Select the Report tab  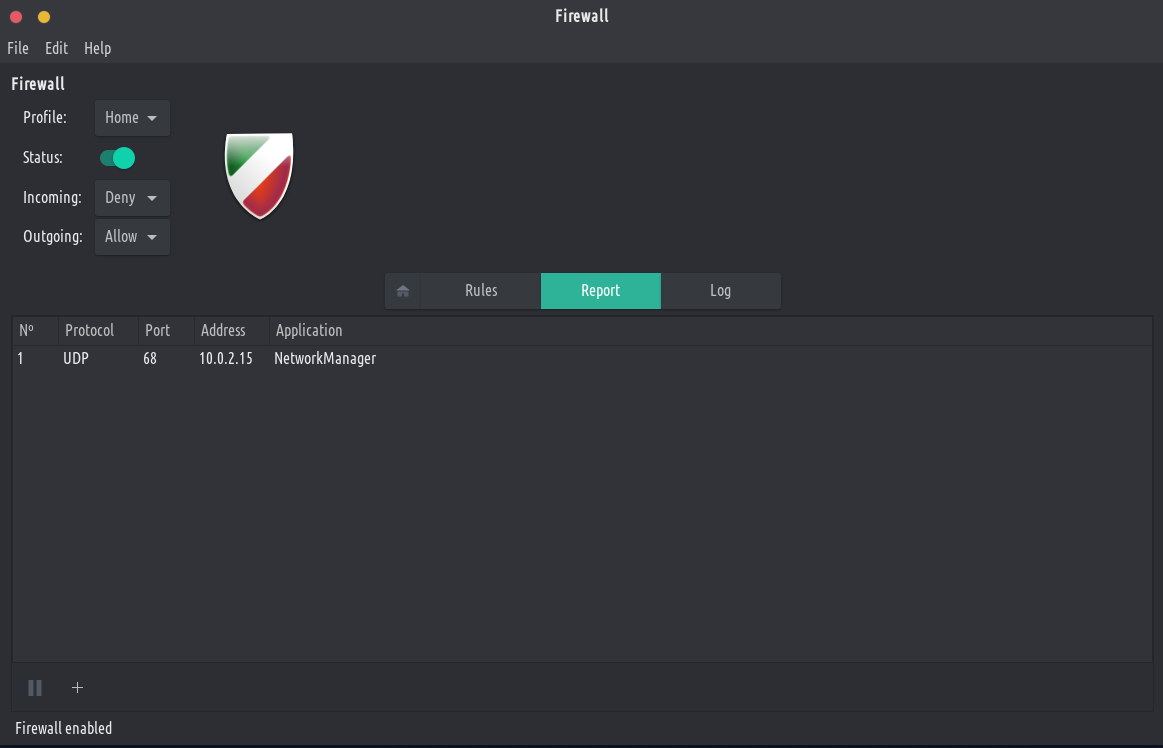point(601,291)
